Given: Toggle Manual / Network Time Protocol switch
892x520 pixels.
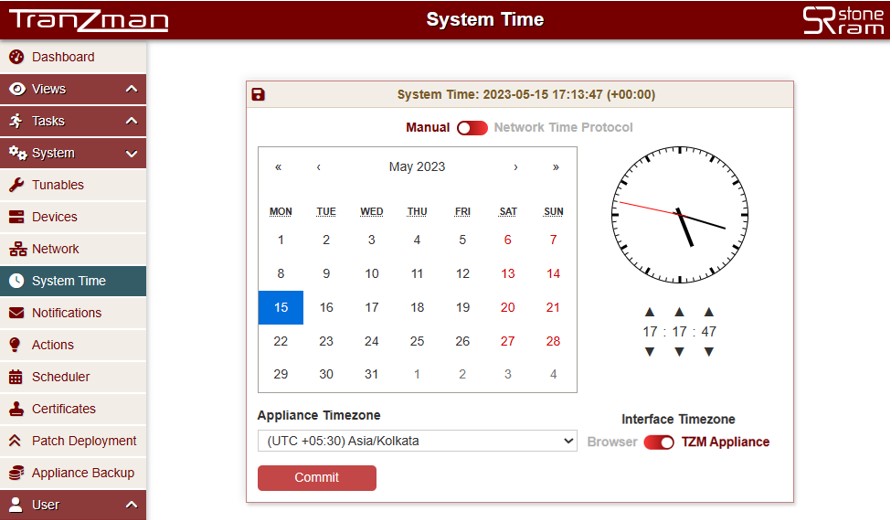Looking at the screenshot, I should click(x=472, y=128).
